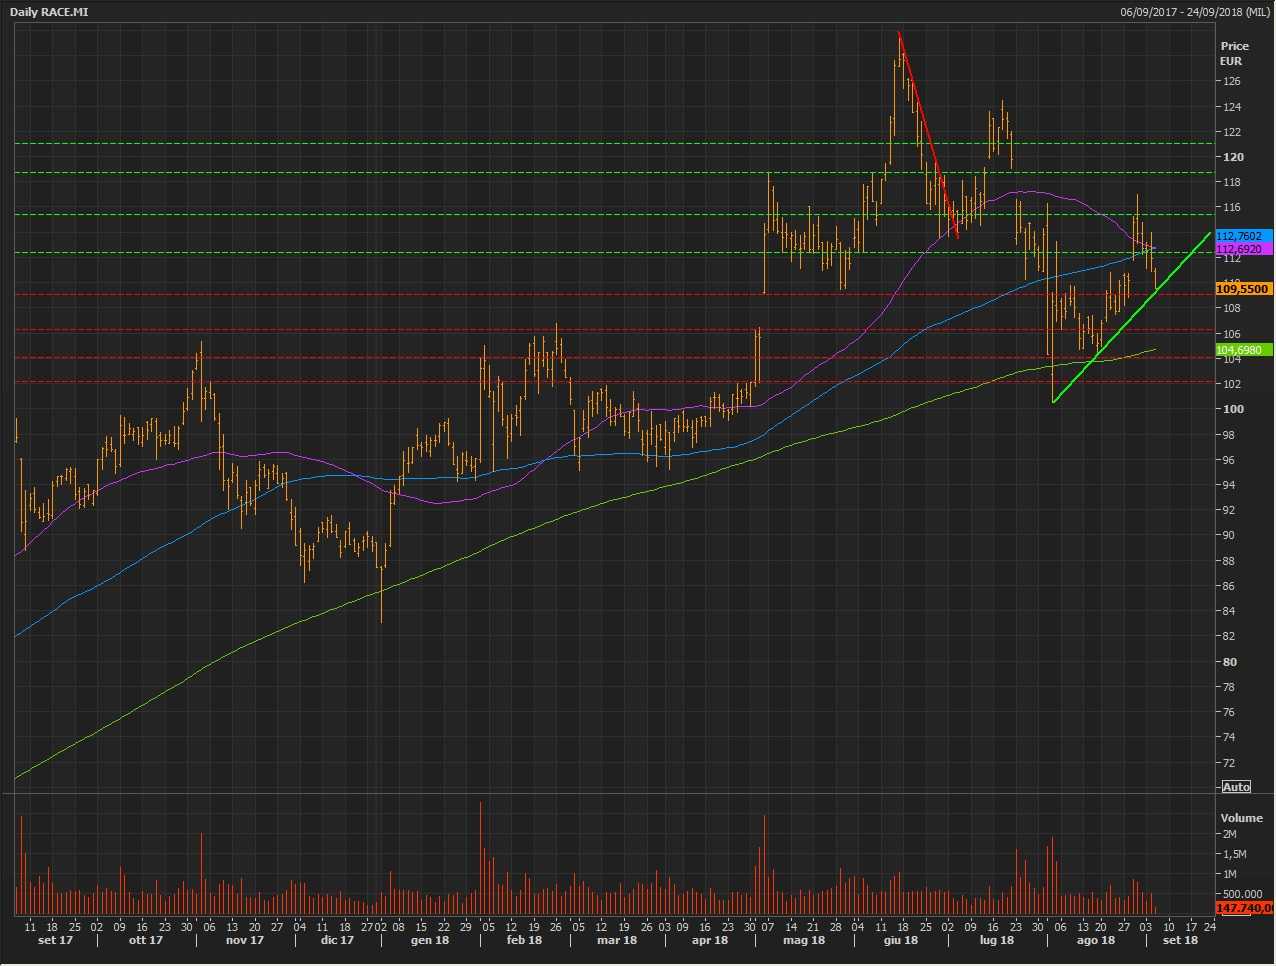
Task: Click the Auto scale button
Action: click(1236, 787)
